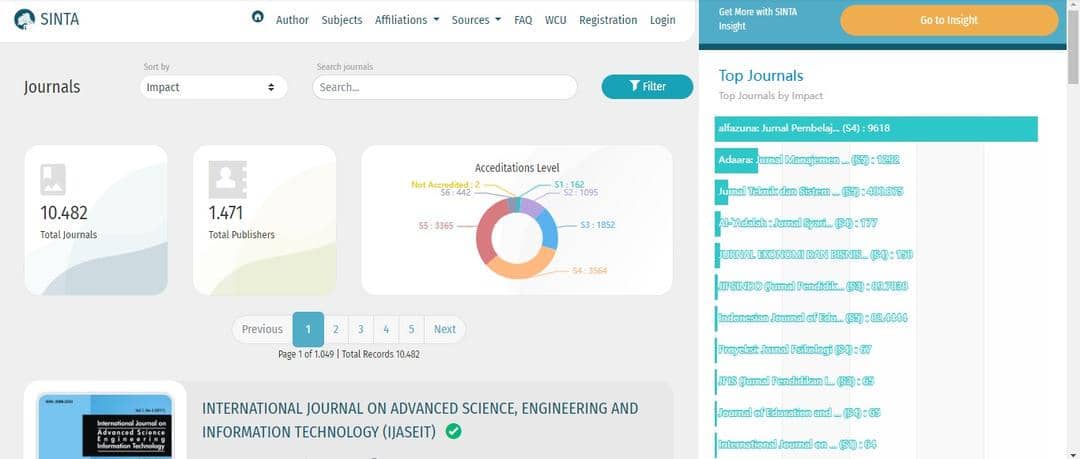This screenshot has height=459, width=1080.
Task: Open the Sort by Impact dropdown
Action: click(x=213, y=87)
